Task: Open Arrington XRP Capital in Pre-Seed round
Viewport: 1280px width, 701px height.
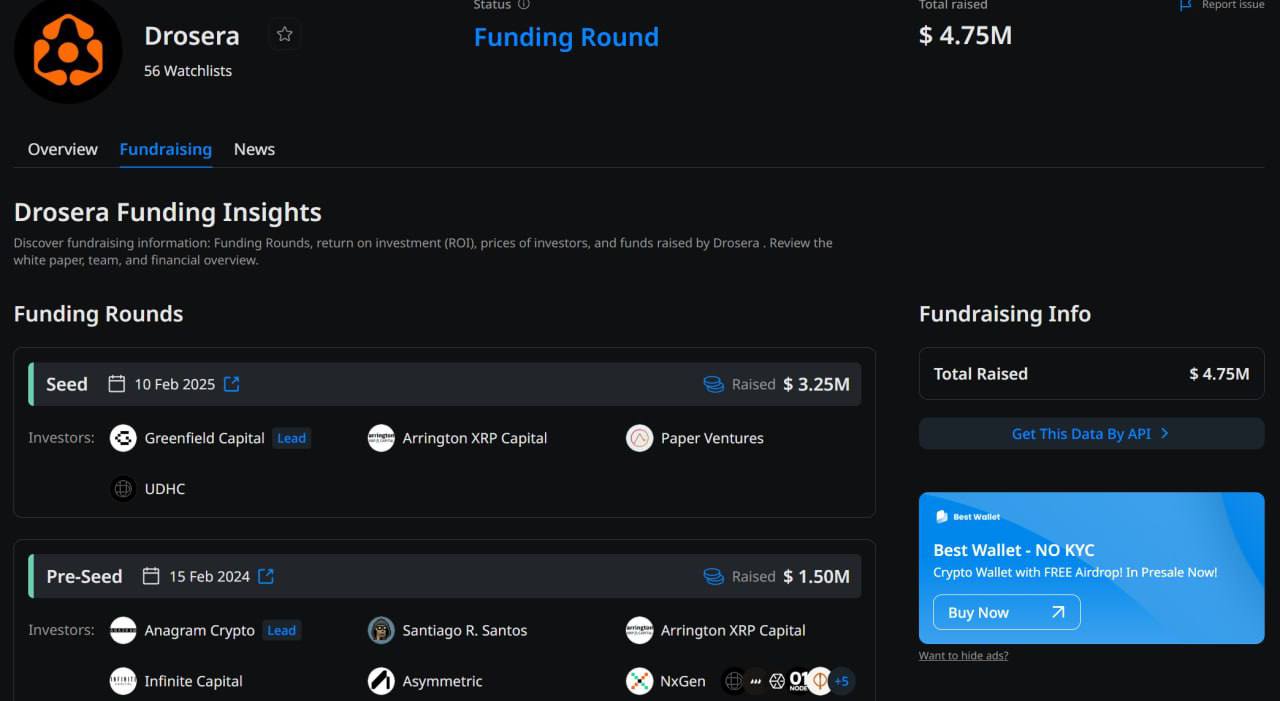Action: pyautogui.click(x=733, y=630)
